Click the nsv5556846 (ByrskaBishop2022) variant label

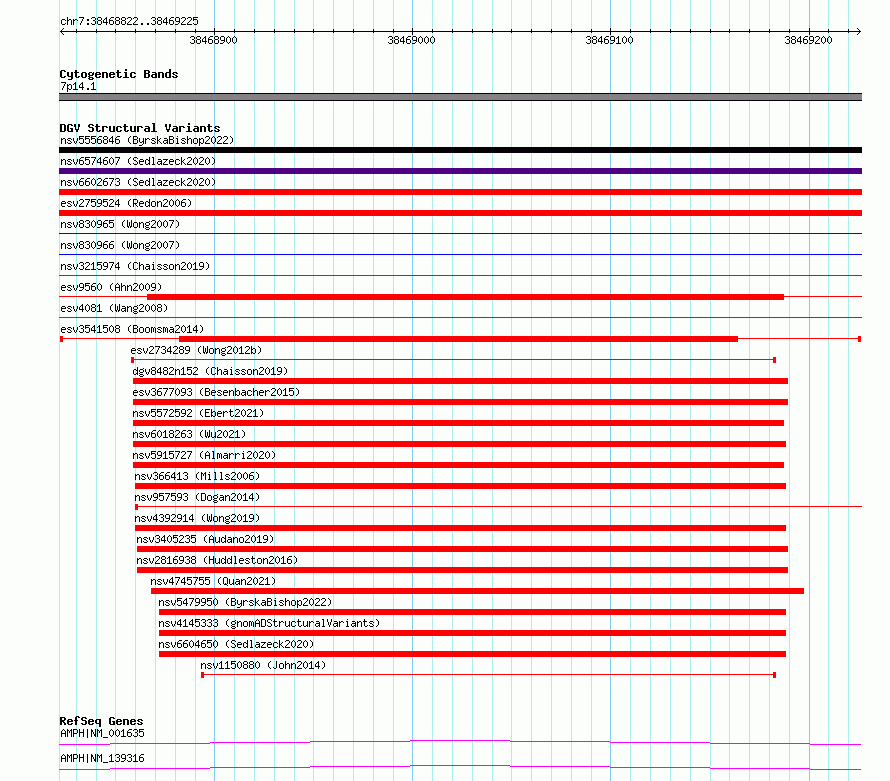coord(147,140)
